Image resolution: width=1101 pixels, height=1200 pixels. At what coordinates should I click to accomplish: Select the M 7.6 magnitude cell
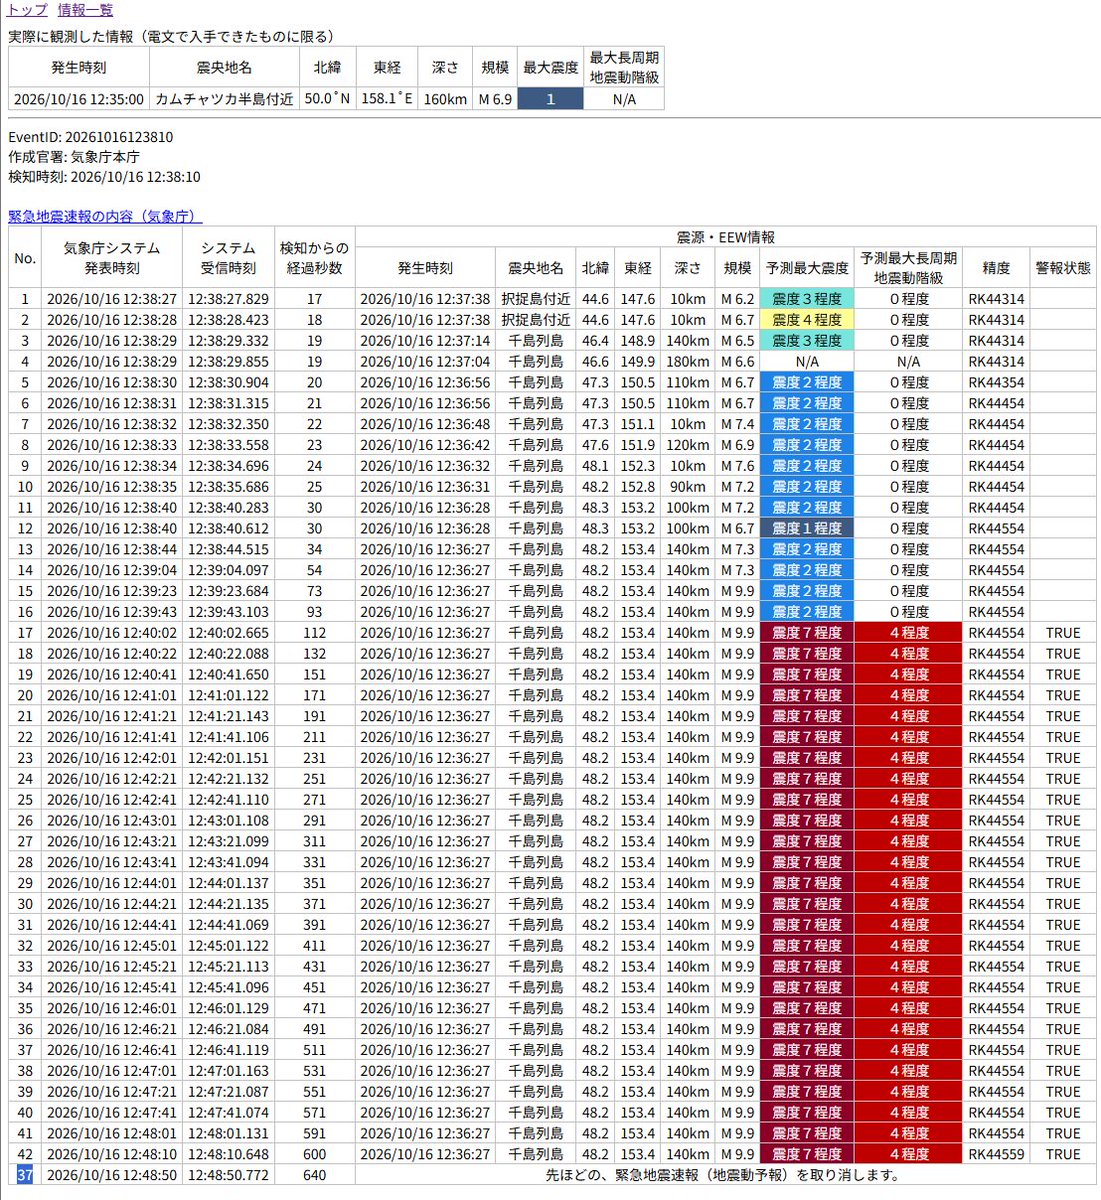point(738,466)
